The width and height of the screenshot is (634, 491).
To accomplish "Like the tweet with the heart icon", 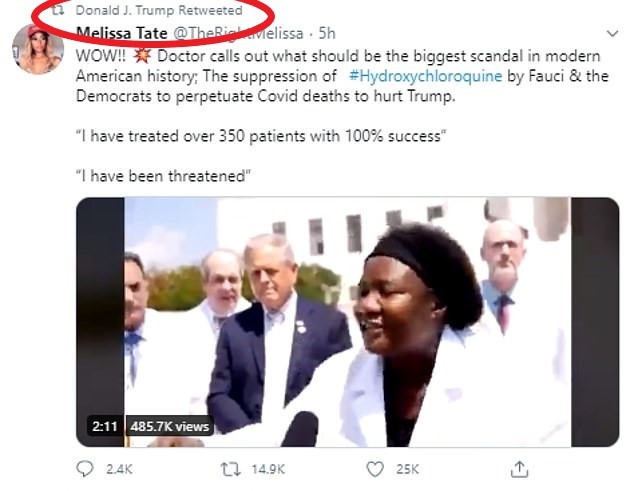I will tap(374, 468).
